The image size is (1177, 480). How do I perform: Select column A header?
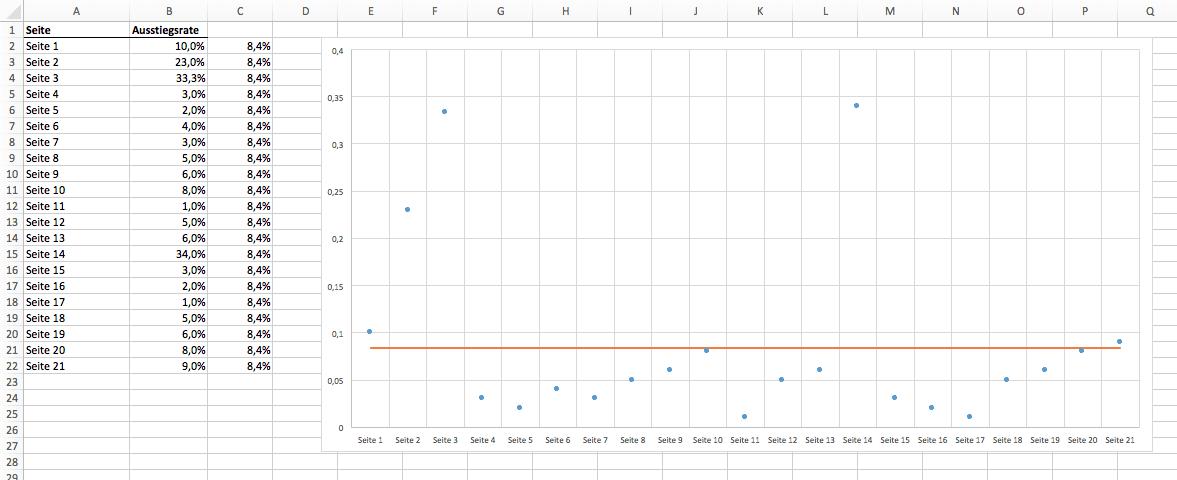[76, 10]
